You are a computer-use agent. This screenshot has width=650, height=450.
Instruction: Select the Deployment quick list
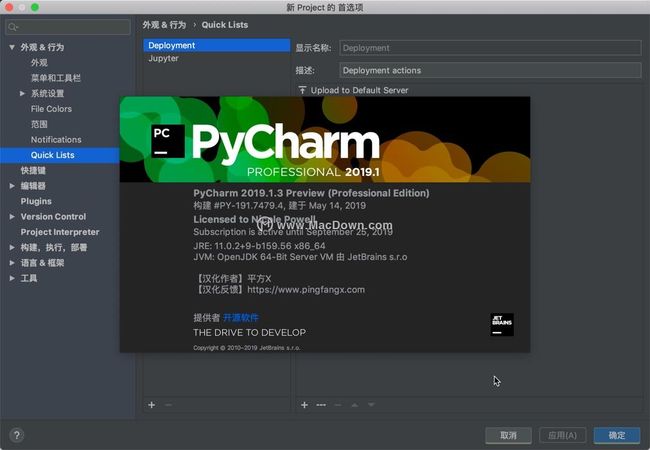pos(216,45)
